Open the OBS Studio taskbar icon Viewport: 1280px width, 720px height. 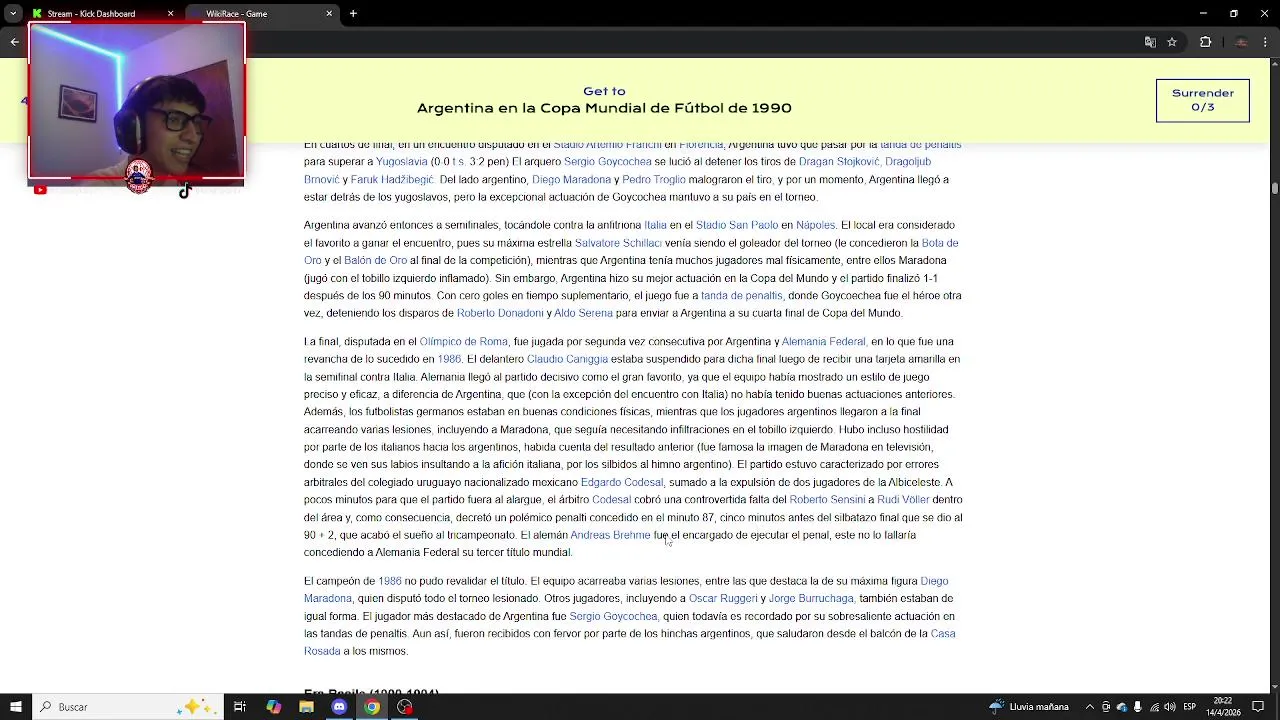(405, 707)
